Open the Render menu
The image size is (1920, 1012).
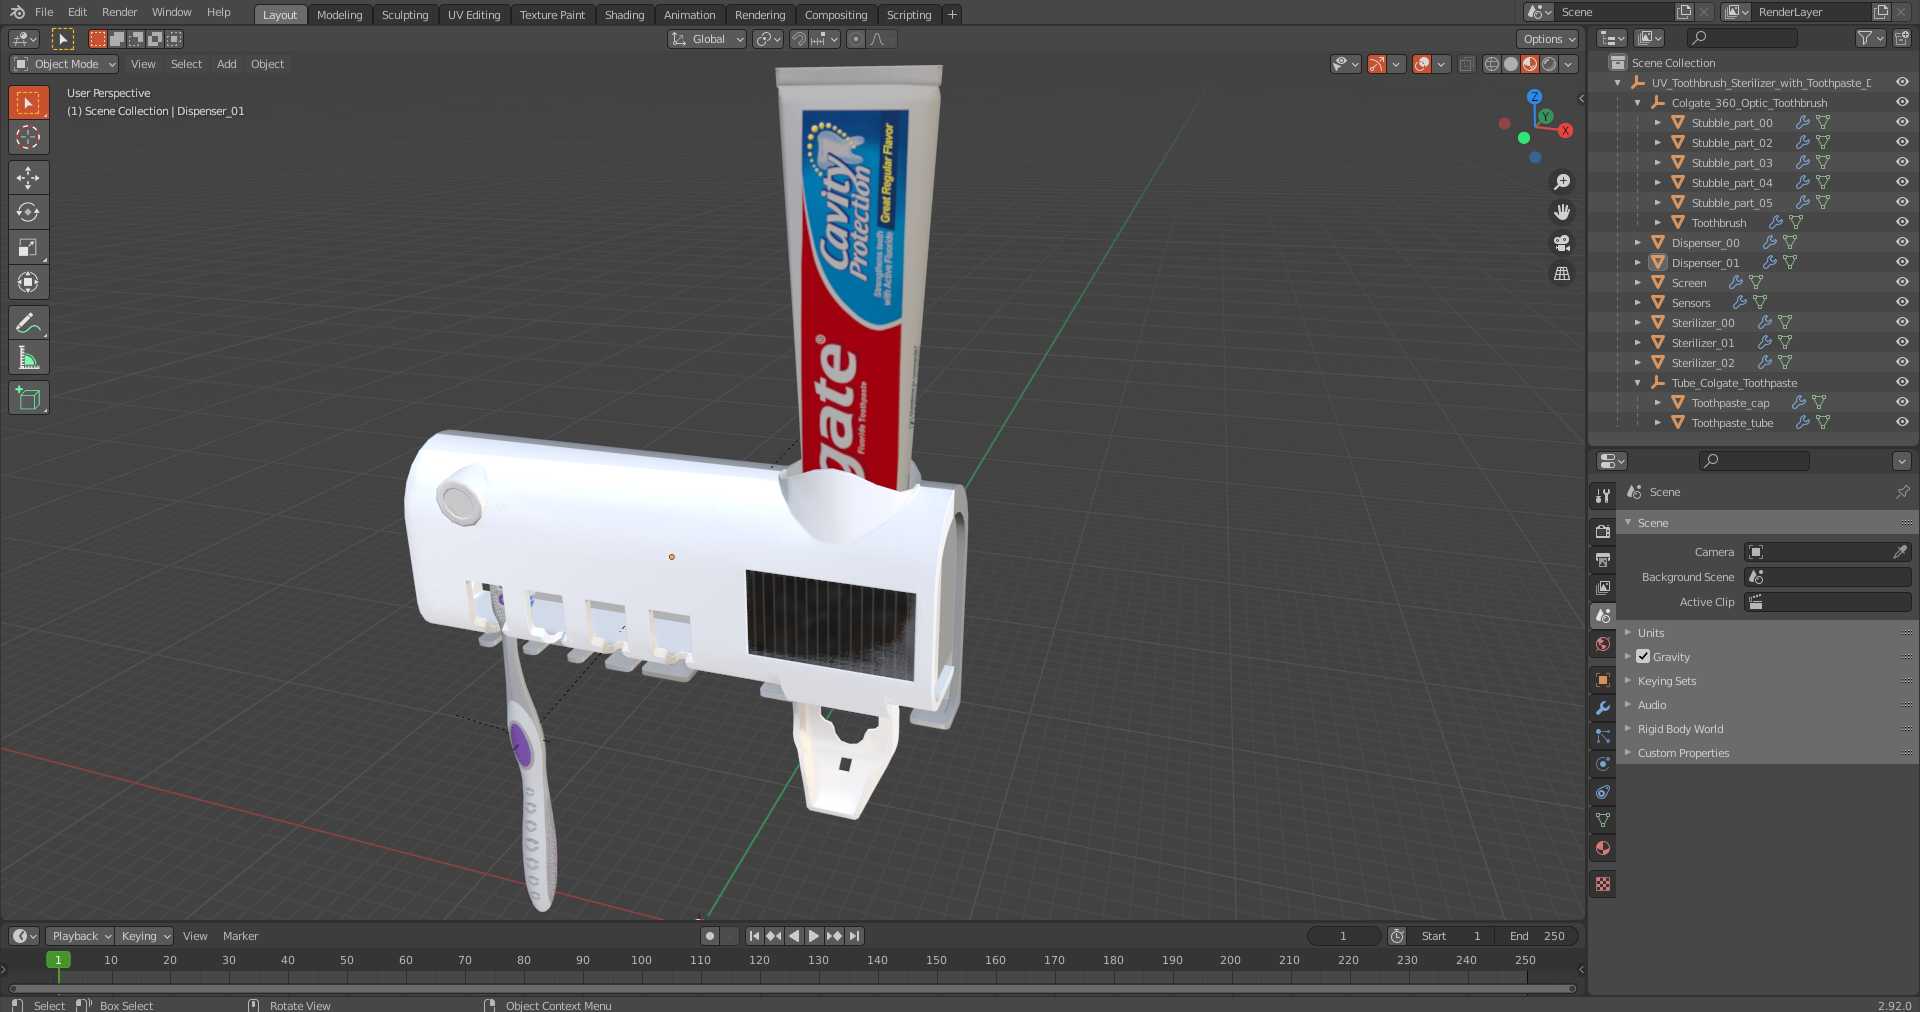pos(119,12)
